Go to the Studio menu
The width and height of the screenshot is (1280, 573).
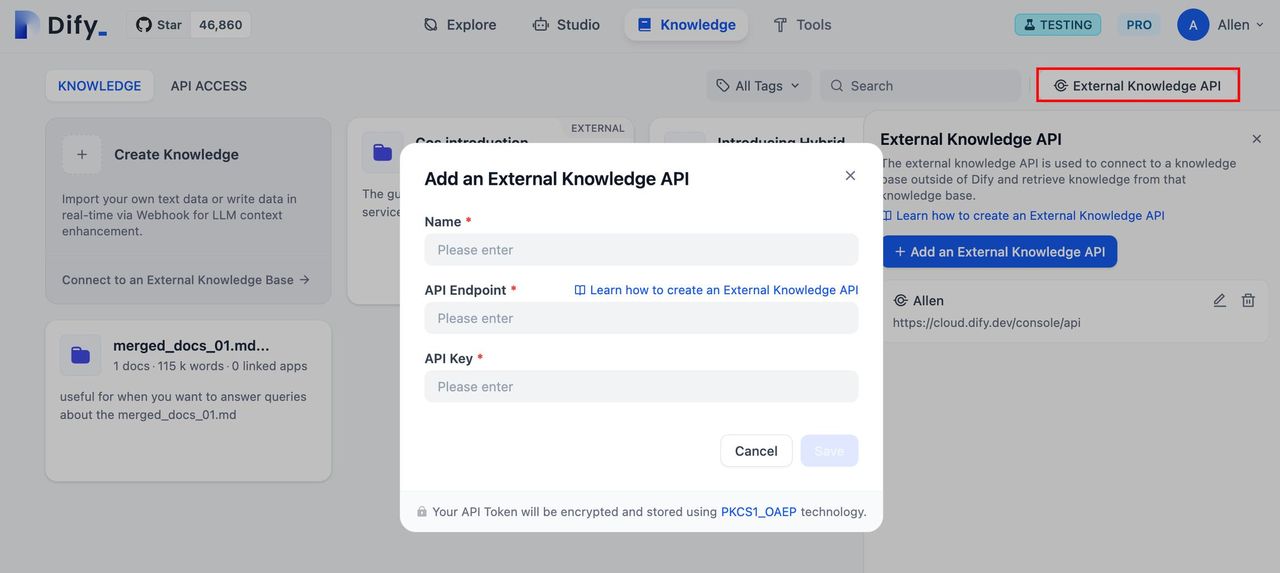click(x=566, y=25)
